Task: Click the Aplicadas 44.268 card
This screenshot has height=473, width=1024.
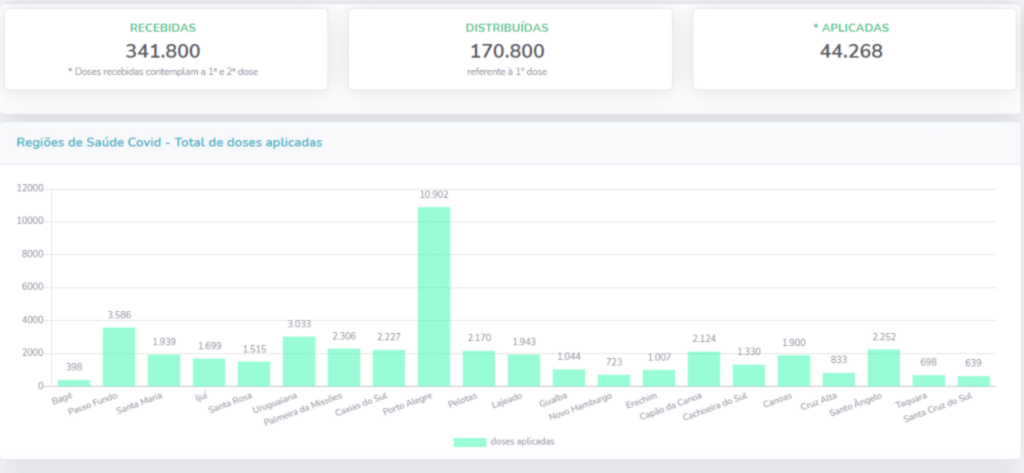Action: coord(851,50)
